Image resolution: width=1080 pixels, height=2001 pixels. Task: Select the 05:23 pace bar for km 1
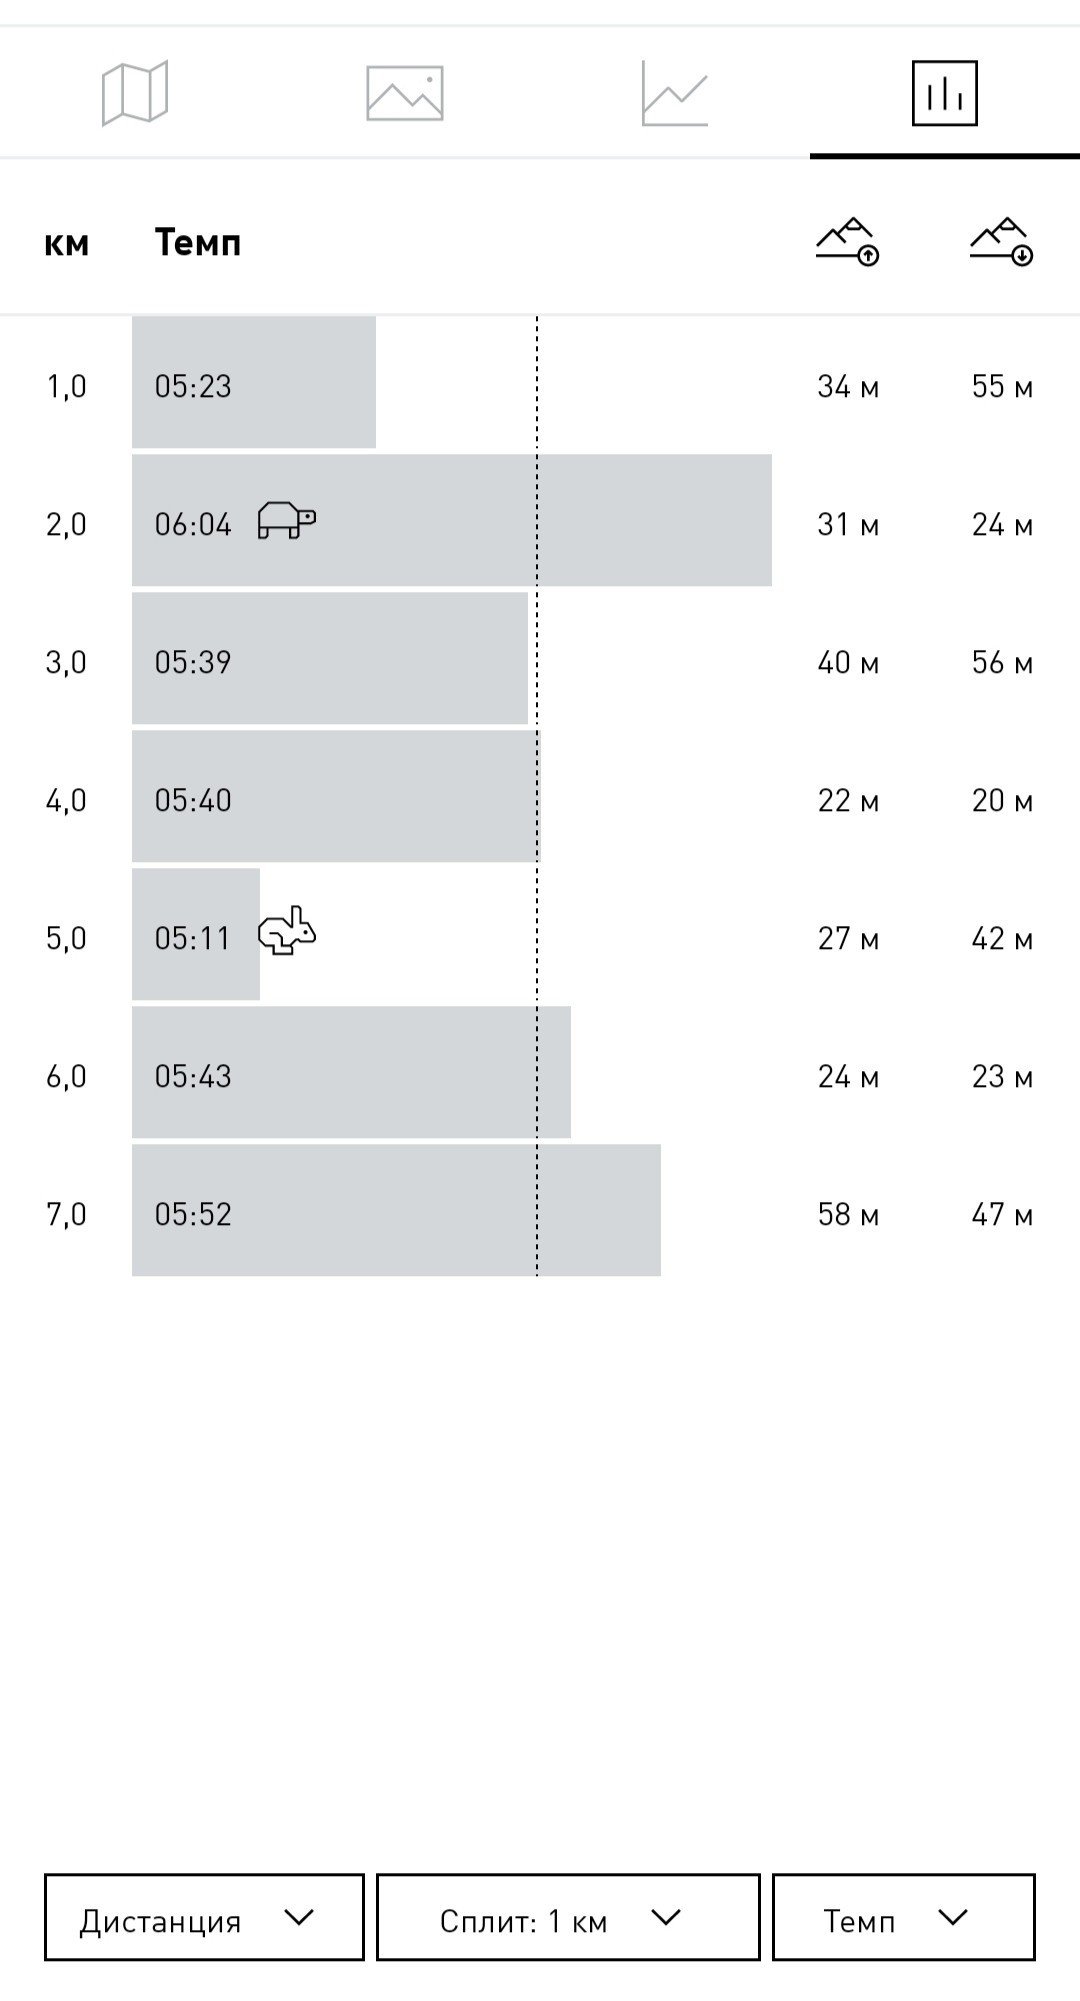click(254, 382)
